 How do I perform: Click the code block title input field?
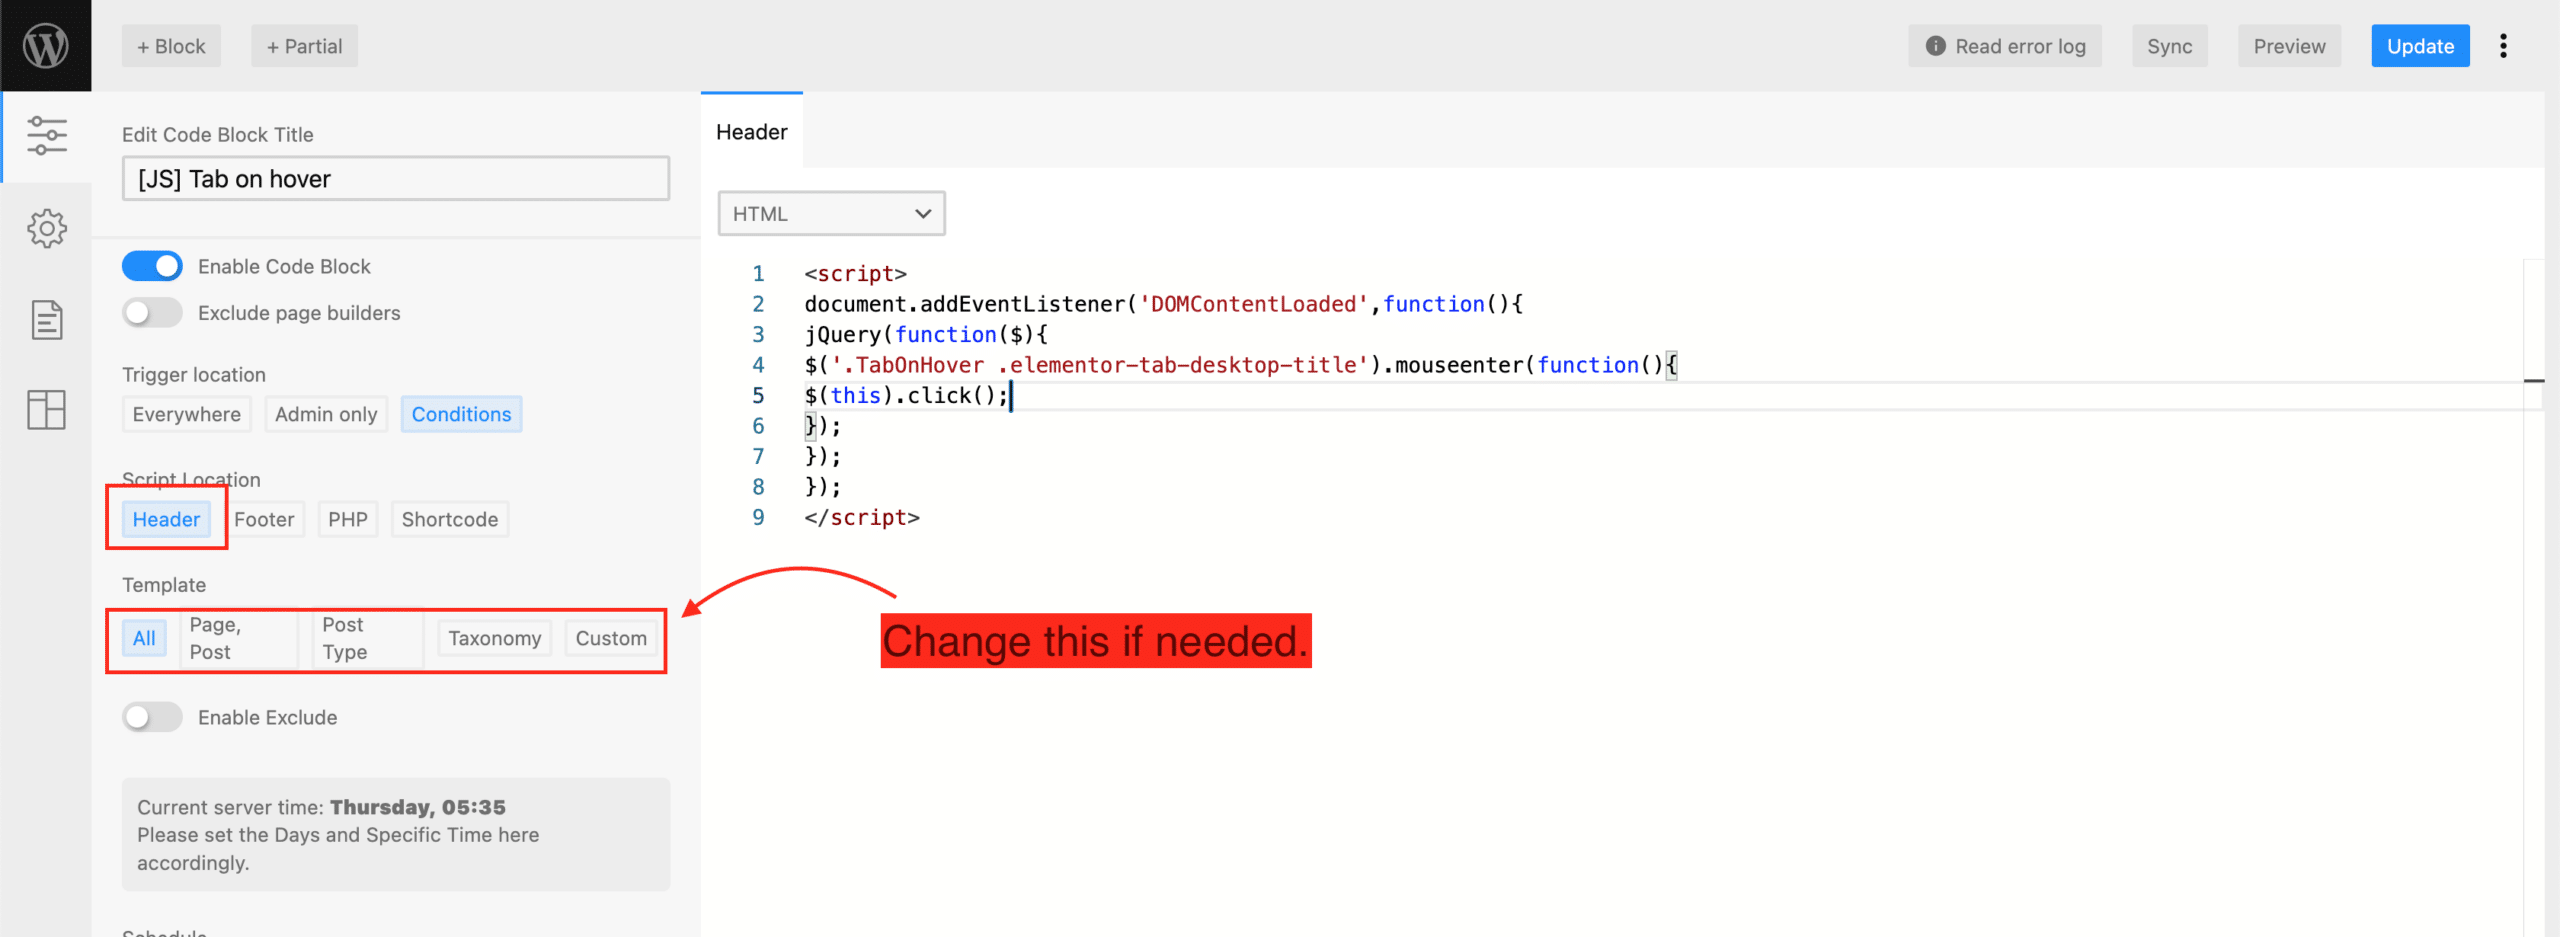tap(396, 178)
